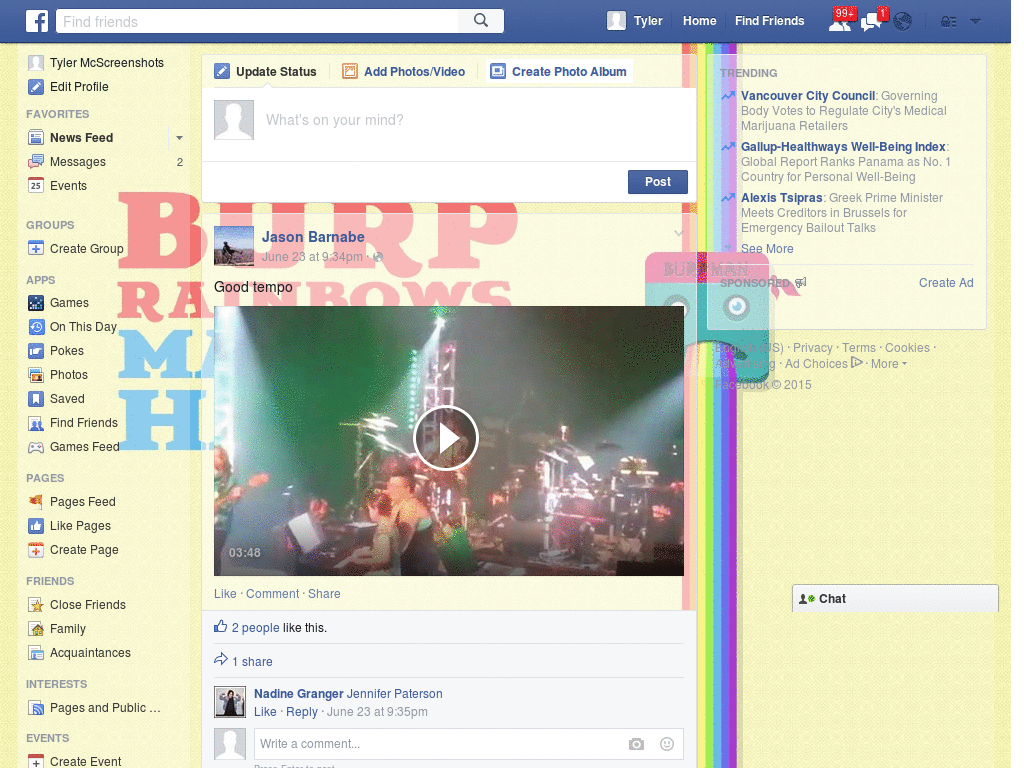This screenshot has height=768, width=1024.
Task: Click the Photos icon in sidebar
Action: click(36, 375)
